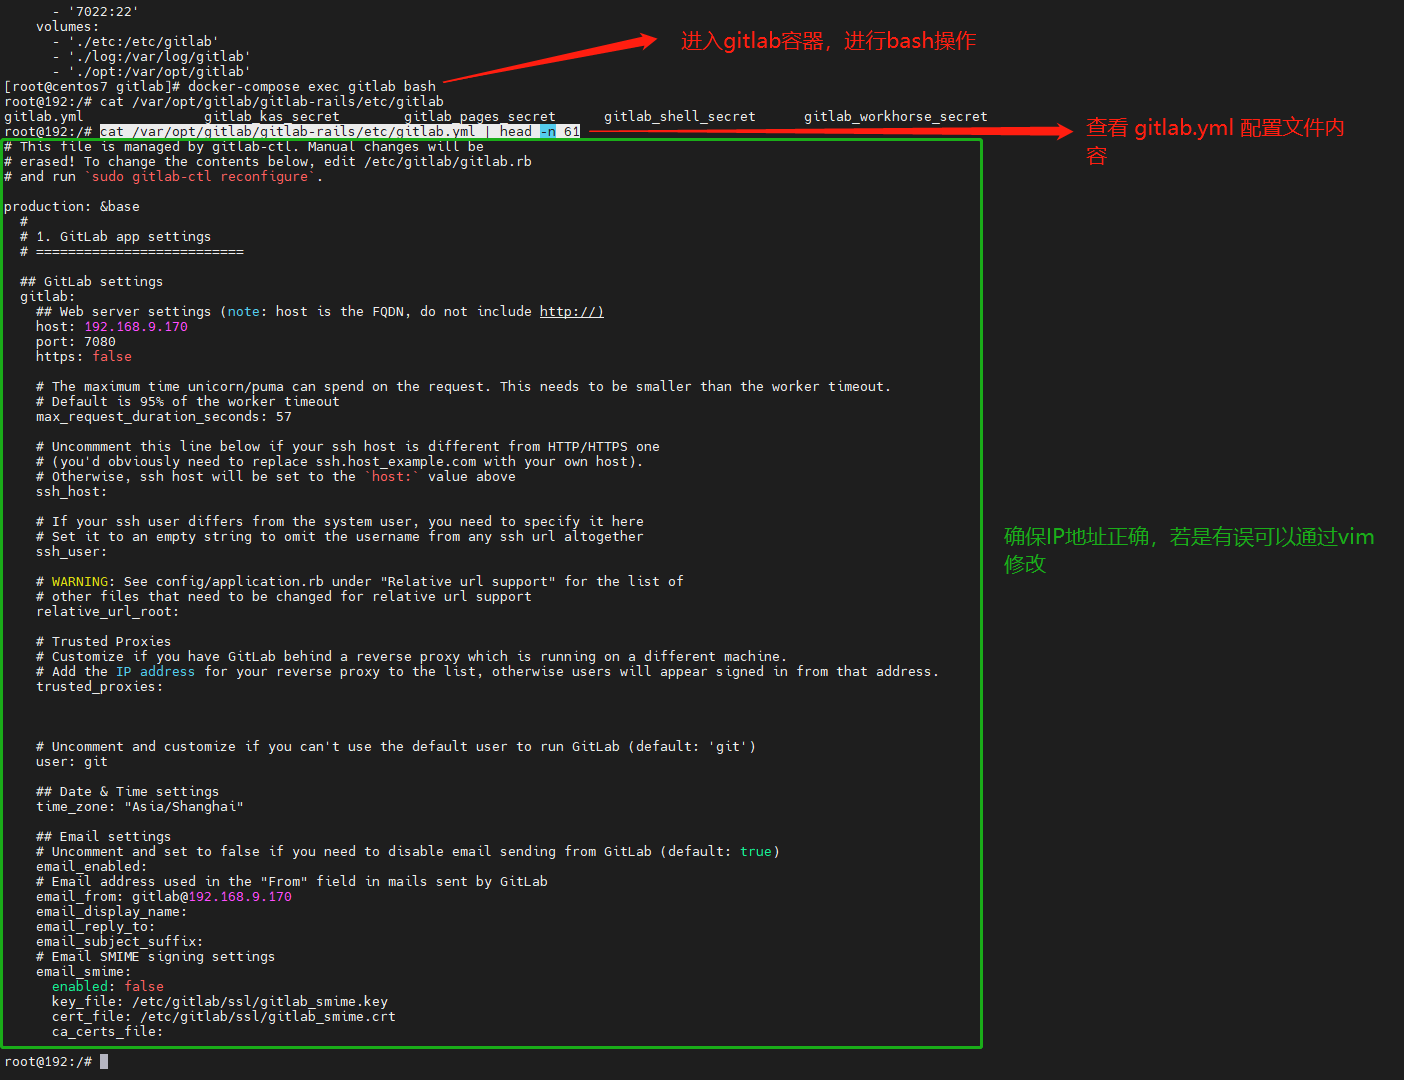Click the yellow WARNING word
This screenshot has height=1080, width=1404.
click(x=80, y=582)
